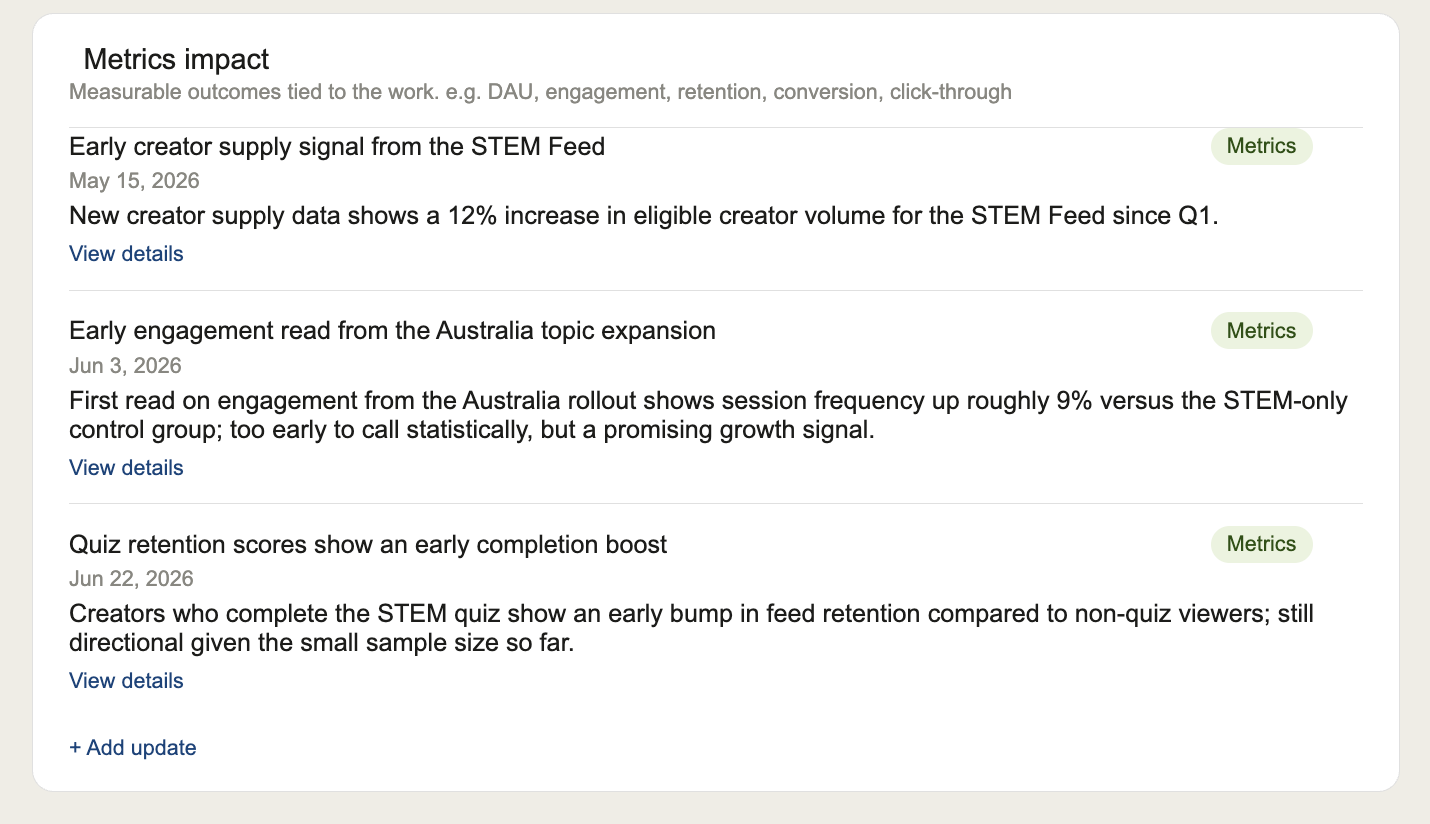Click the Metrics badge on the creator supply update
1430x824 pixels.
pyautogui.click(x=1261, y=146)
